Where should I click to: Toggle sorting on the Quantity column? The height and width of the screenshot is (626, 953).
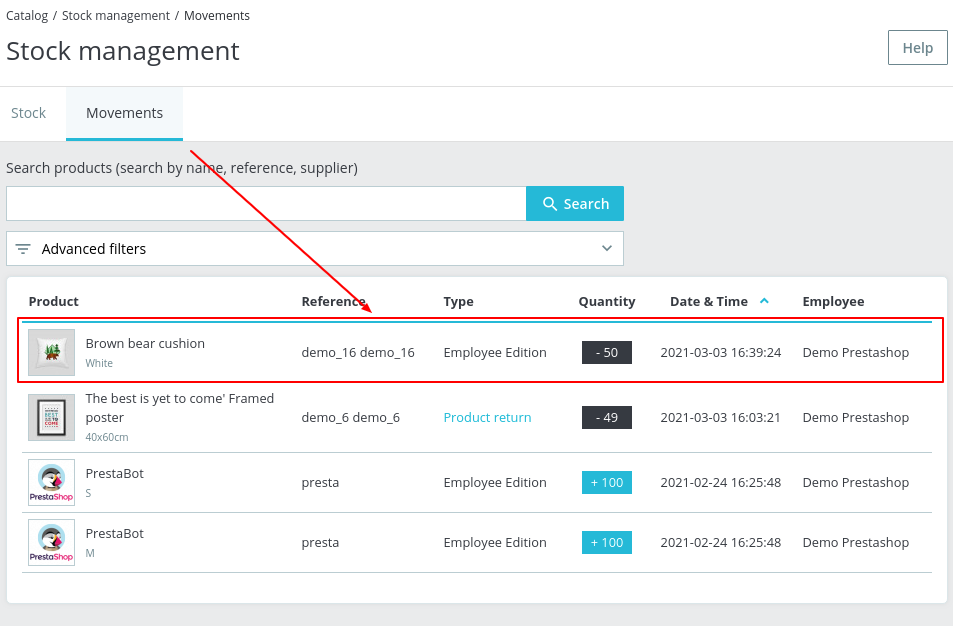coord(606,301)
